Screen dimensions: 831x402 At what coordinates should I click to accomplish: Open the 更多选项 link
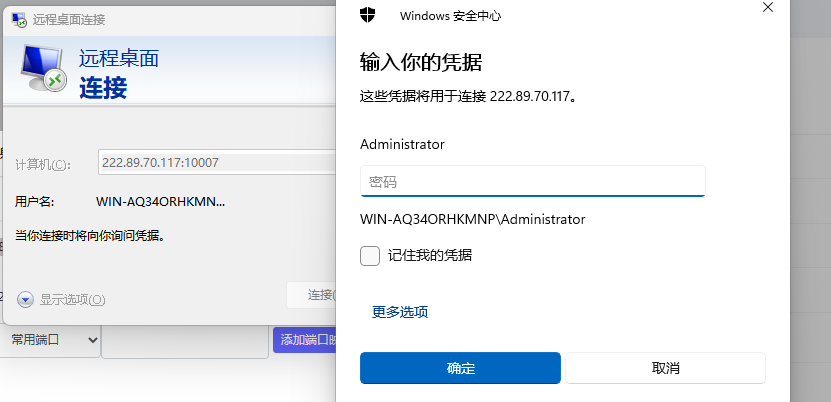(x=400, y=312)
